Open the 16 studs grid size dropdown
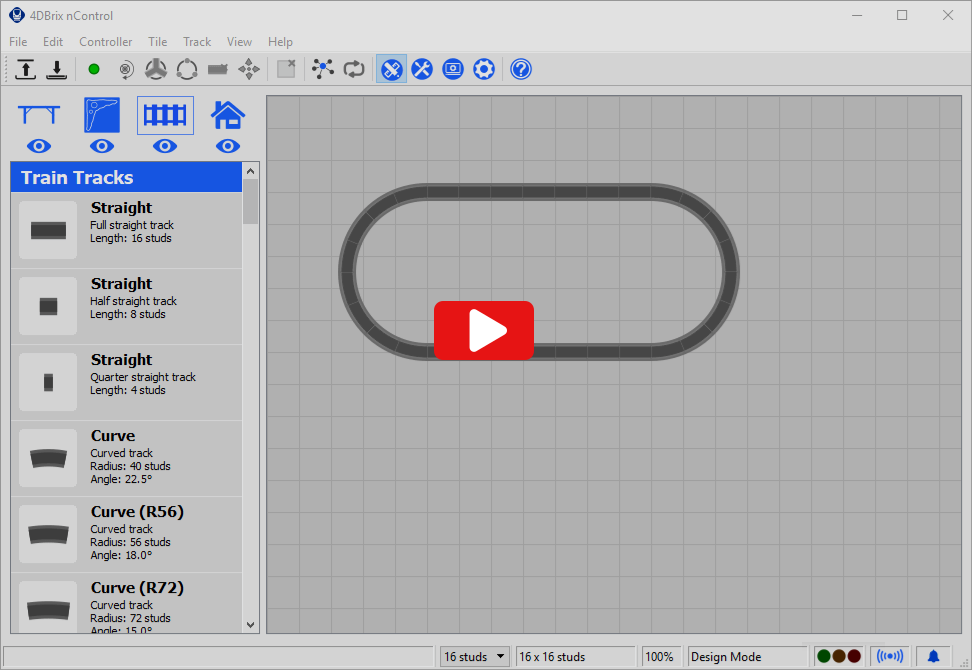 [475, 657]
